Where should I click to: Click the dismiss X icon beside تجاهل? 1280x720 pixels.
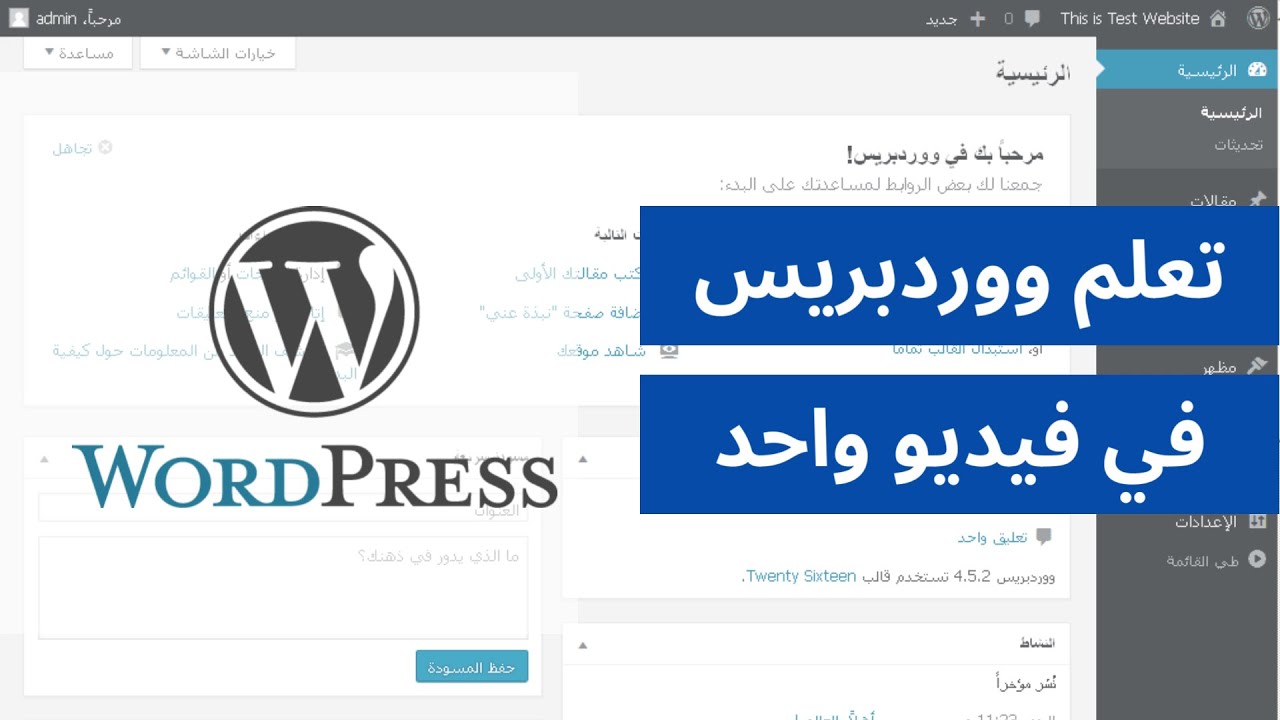point(105,147)
